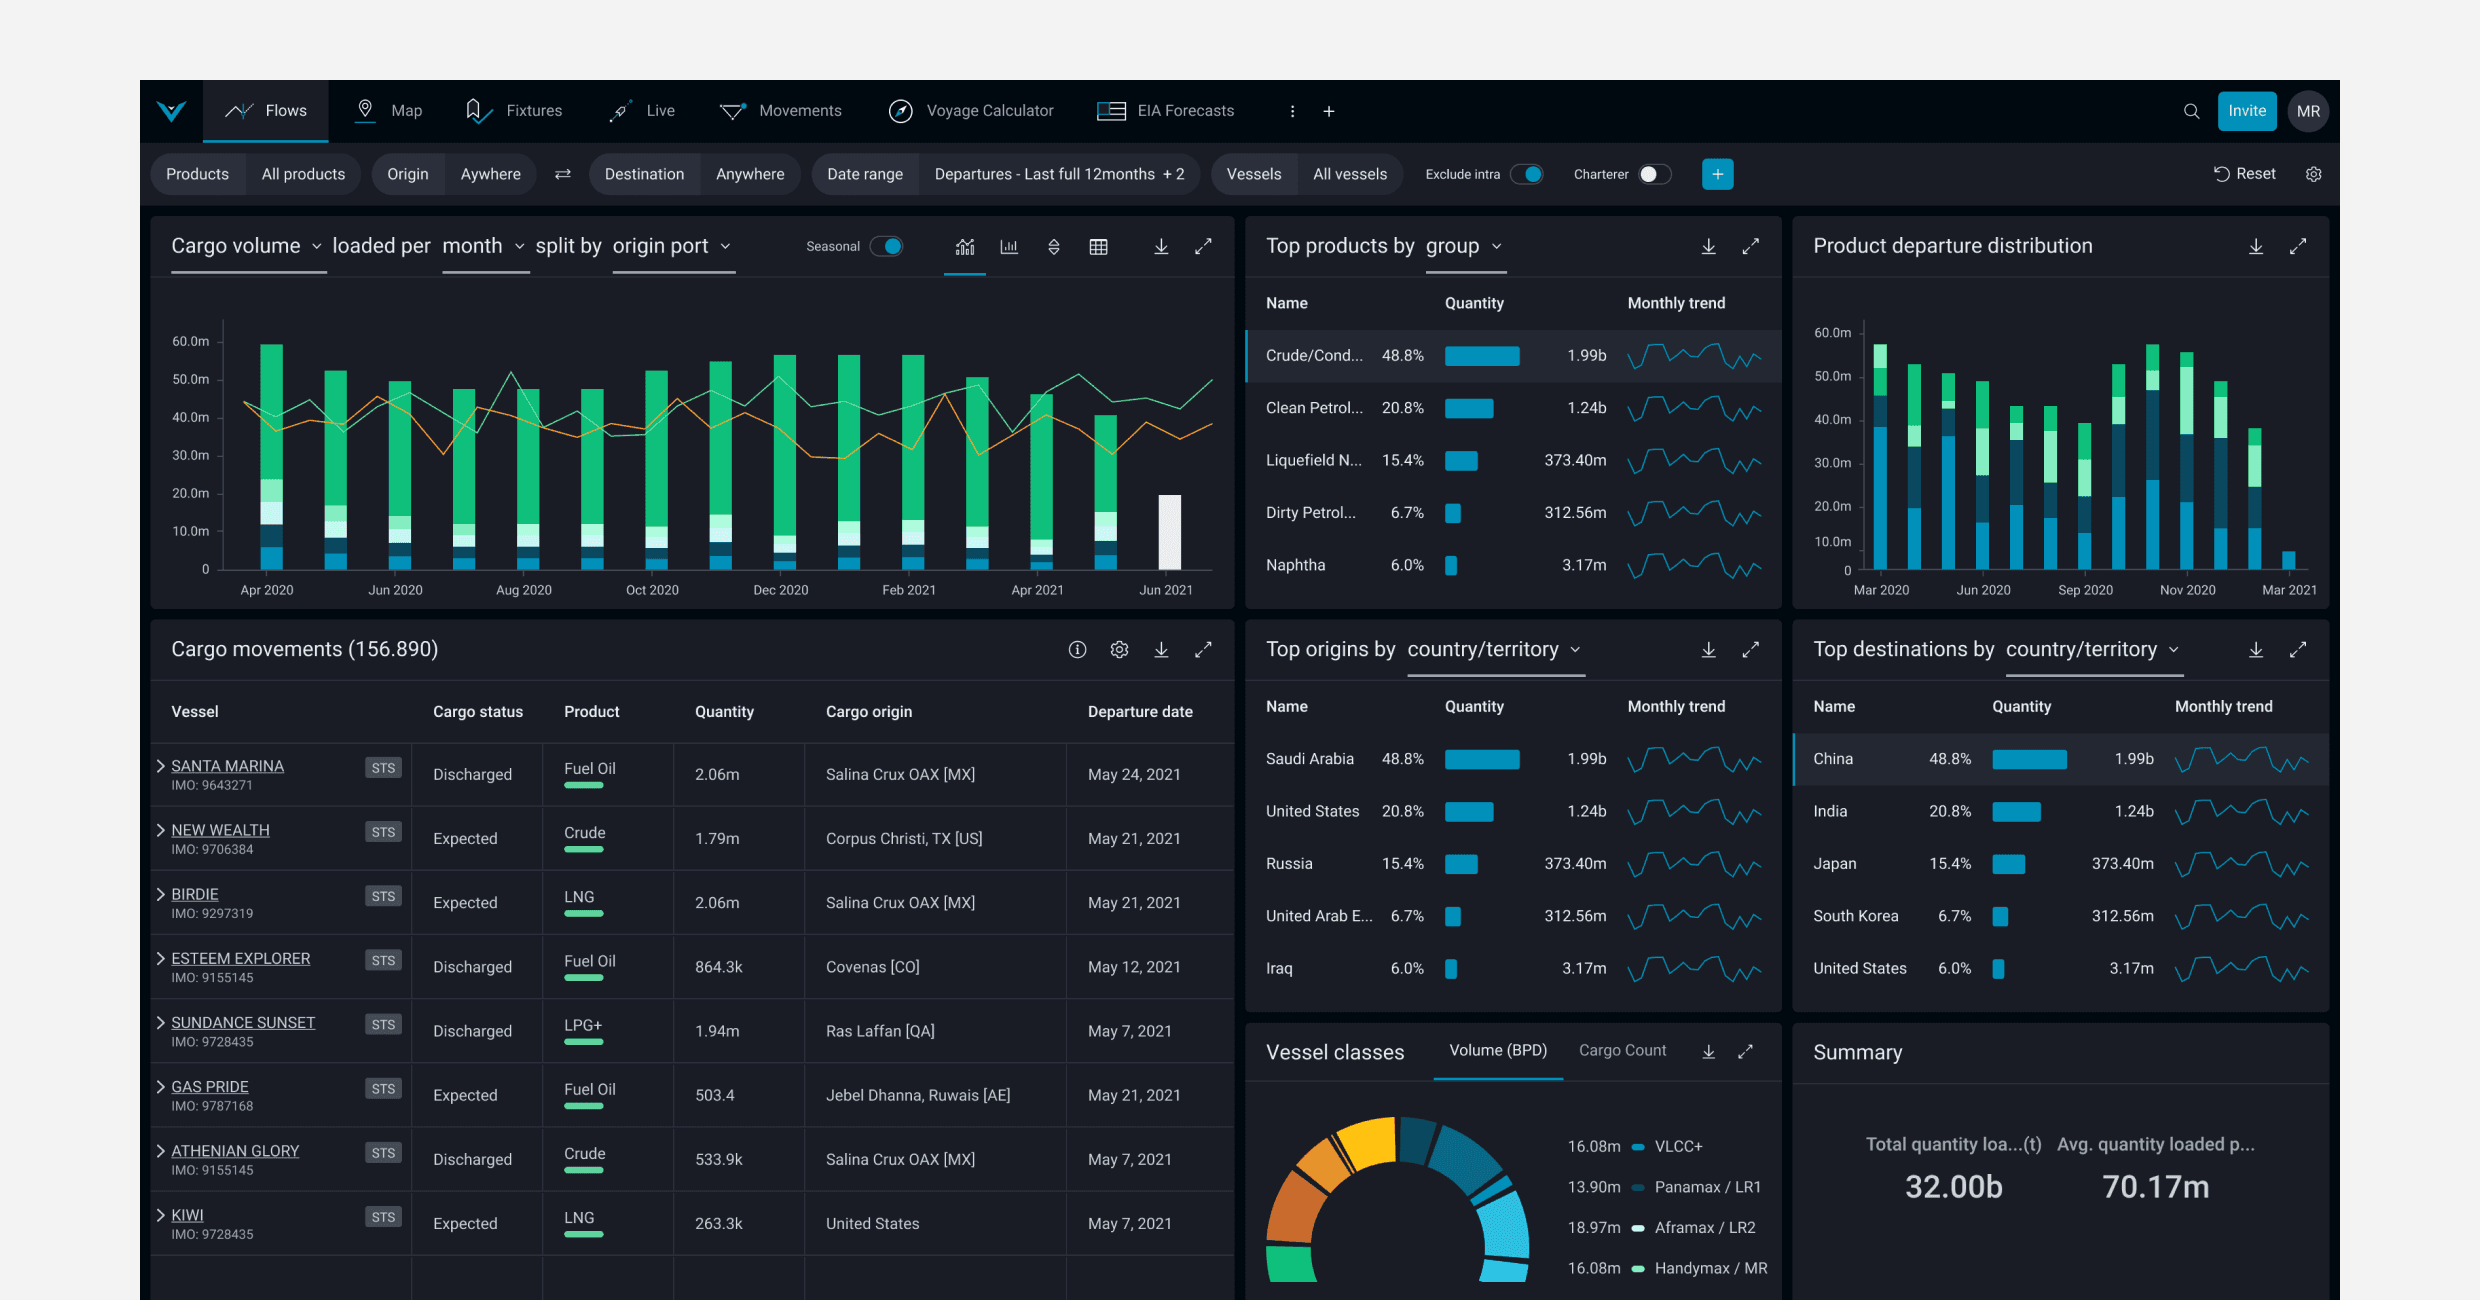Click the Crude/Cond quantity bar
Image resolution: width=2480 pixels, height=1300 pixels.
point(1482,356)
